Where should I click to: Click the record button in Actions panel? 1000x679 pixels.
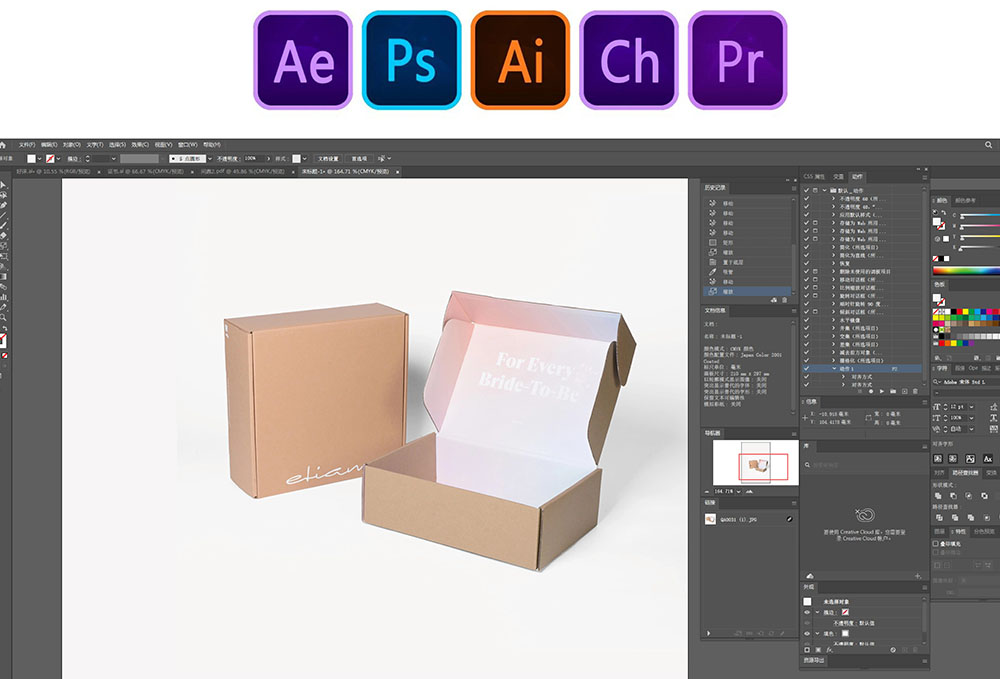tap(871, 391)
